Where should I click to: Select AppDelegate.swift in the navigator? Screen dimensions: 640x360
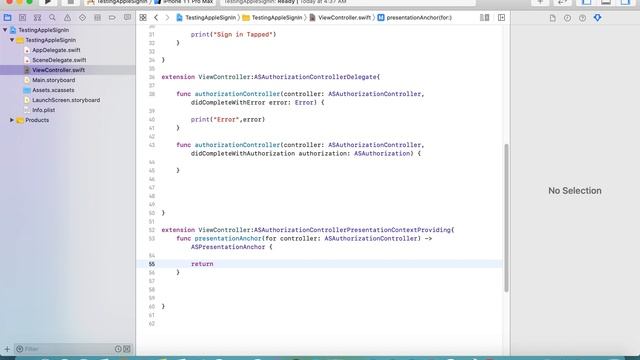point(56,50)
